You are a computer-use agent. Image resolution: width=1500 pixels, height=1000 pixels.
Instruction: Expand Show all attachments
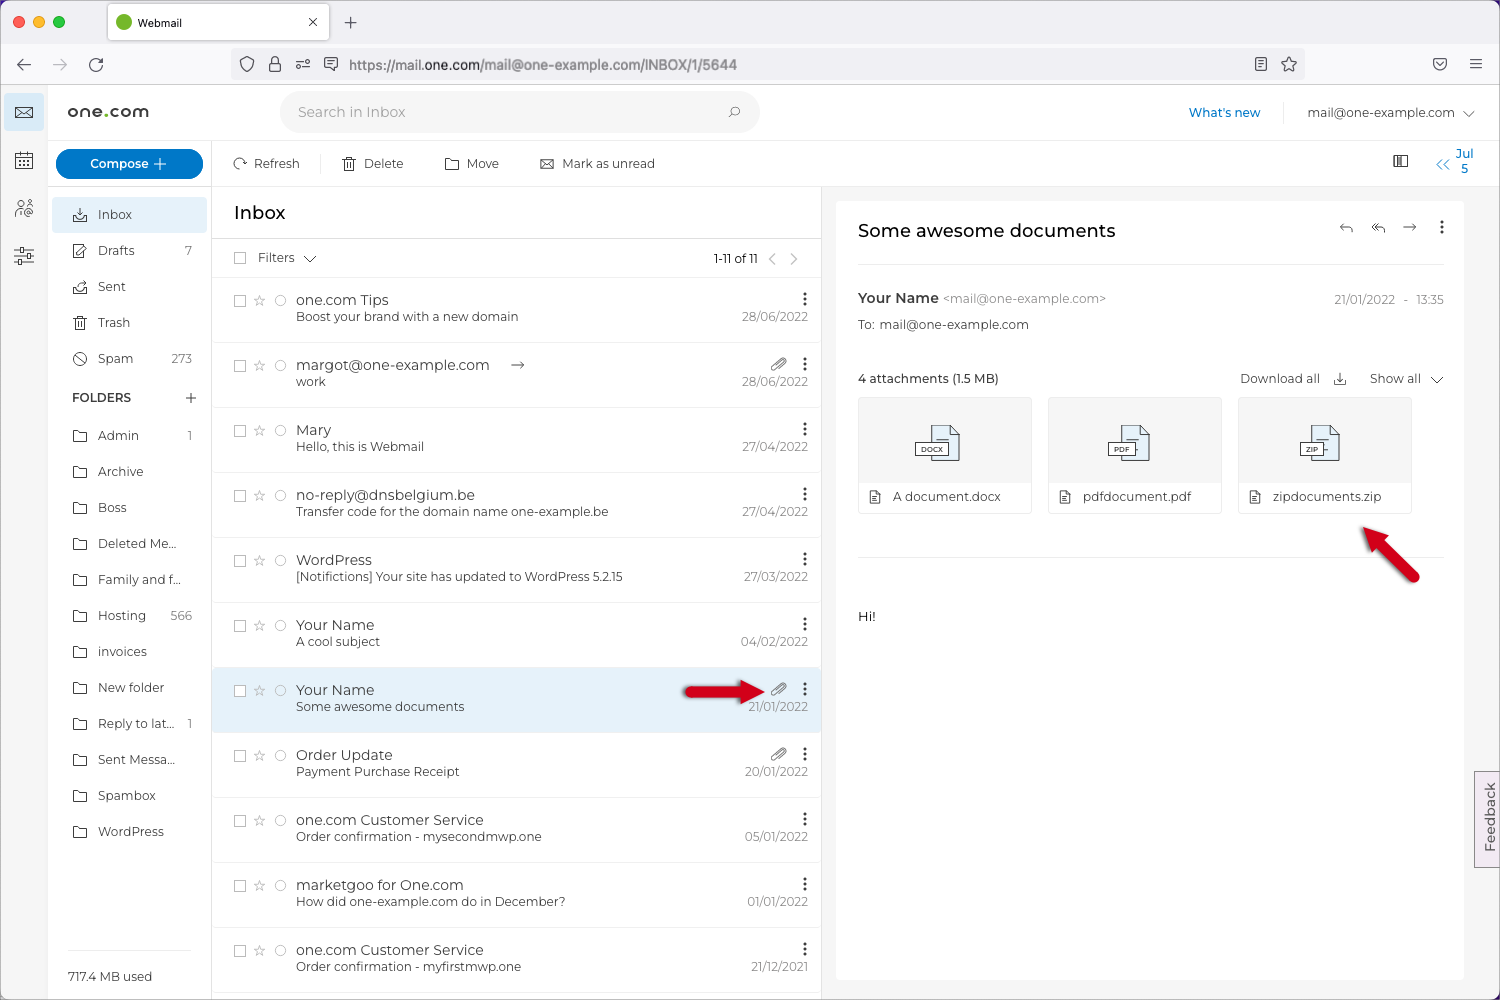pyautogui.click(x=1405, y=379)
